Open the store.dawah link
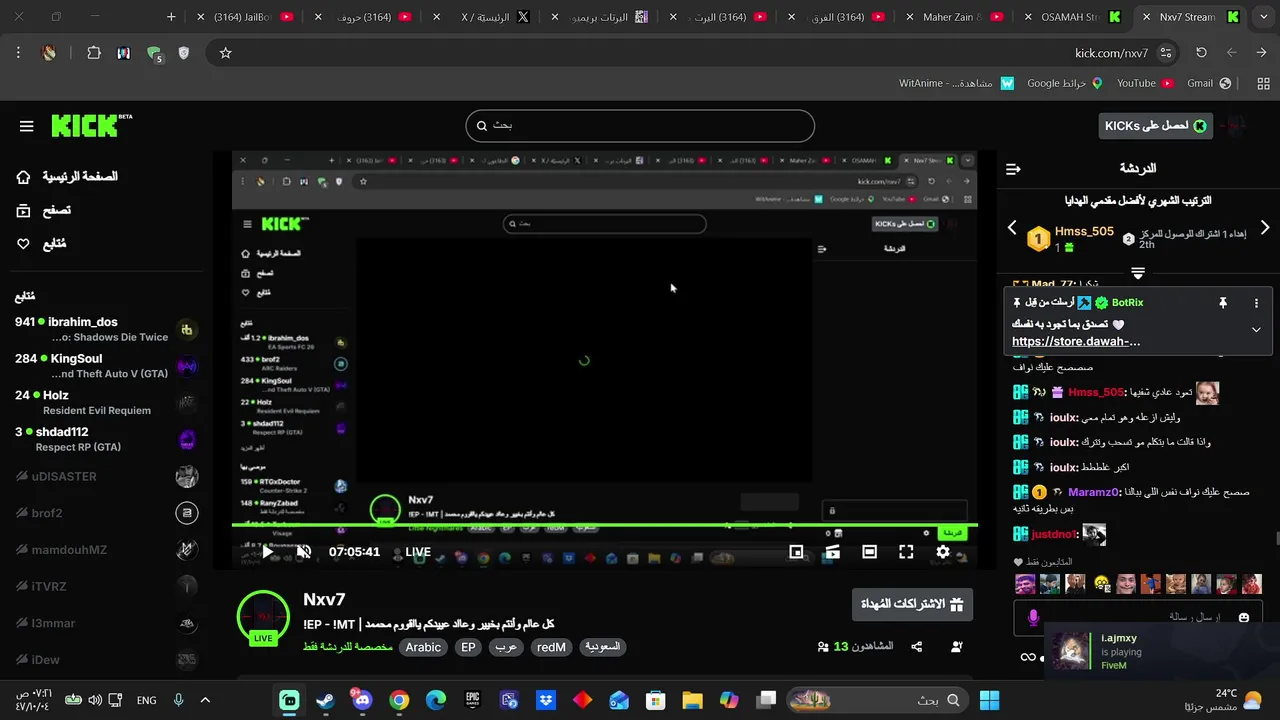This screenshot has width=1280, height=720. 1076,342
